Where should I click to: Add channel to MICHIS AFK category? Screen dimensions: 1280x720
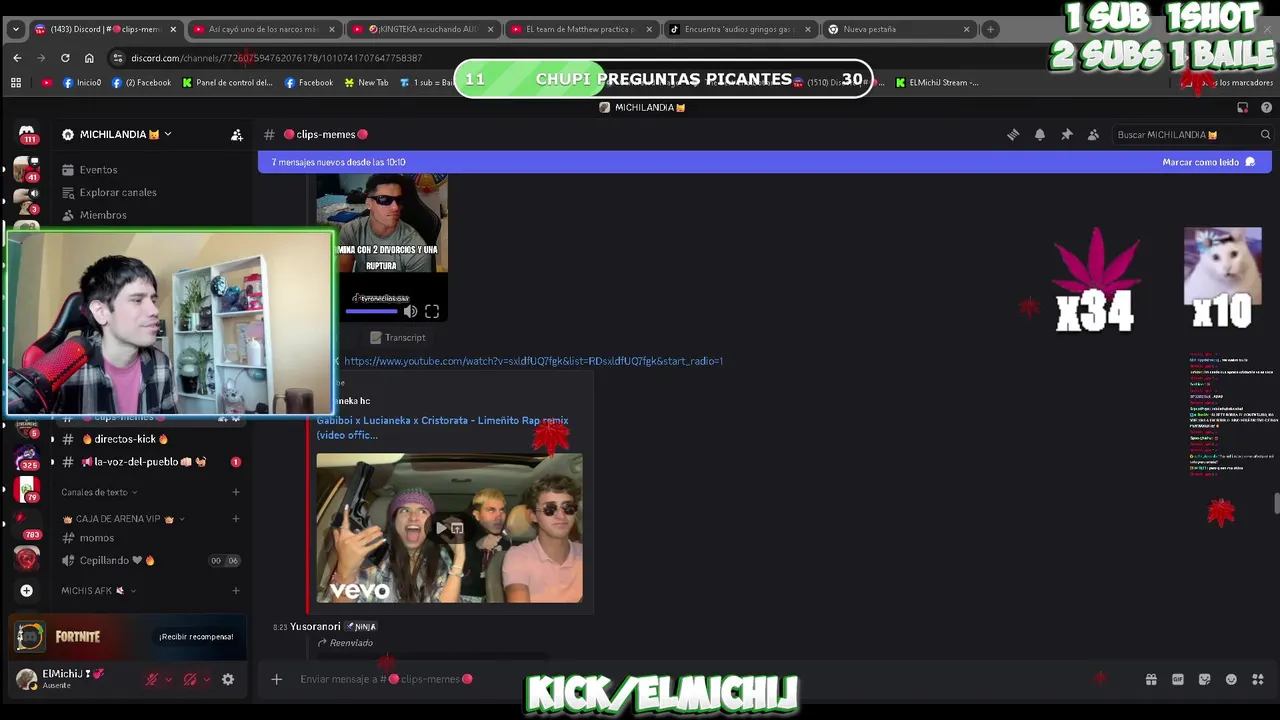[236, 591]
